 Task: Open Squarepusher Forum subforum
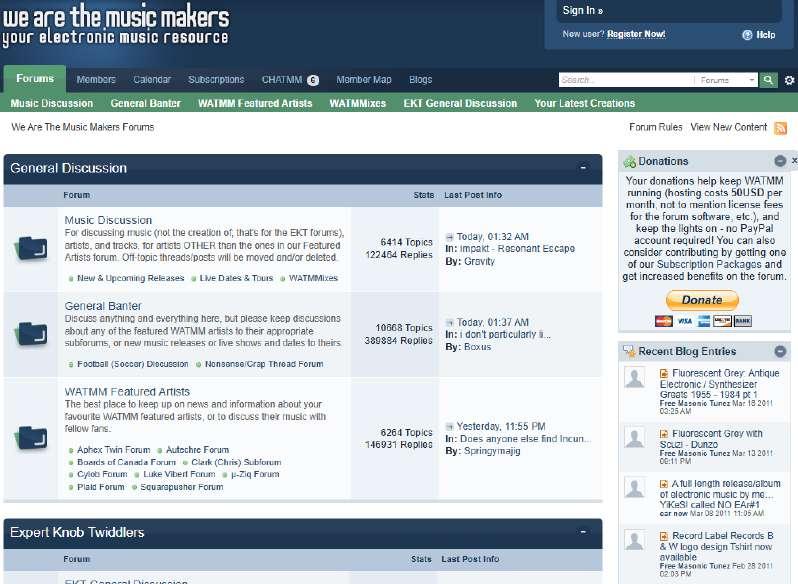182,487
